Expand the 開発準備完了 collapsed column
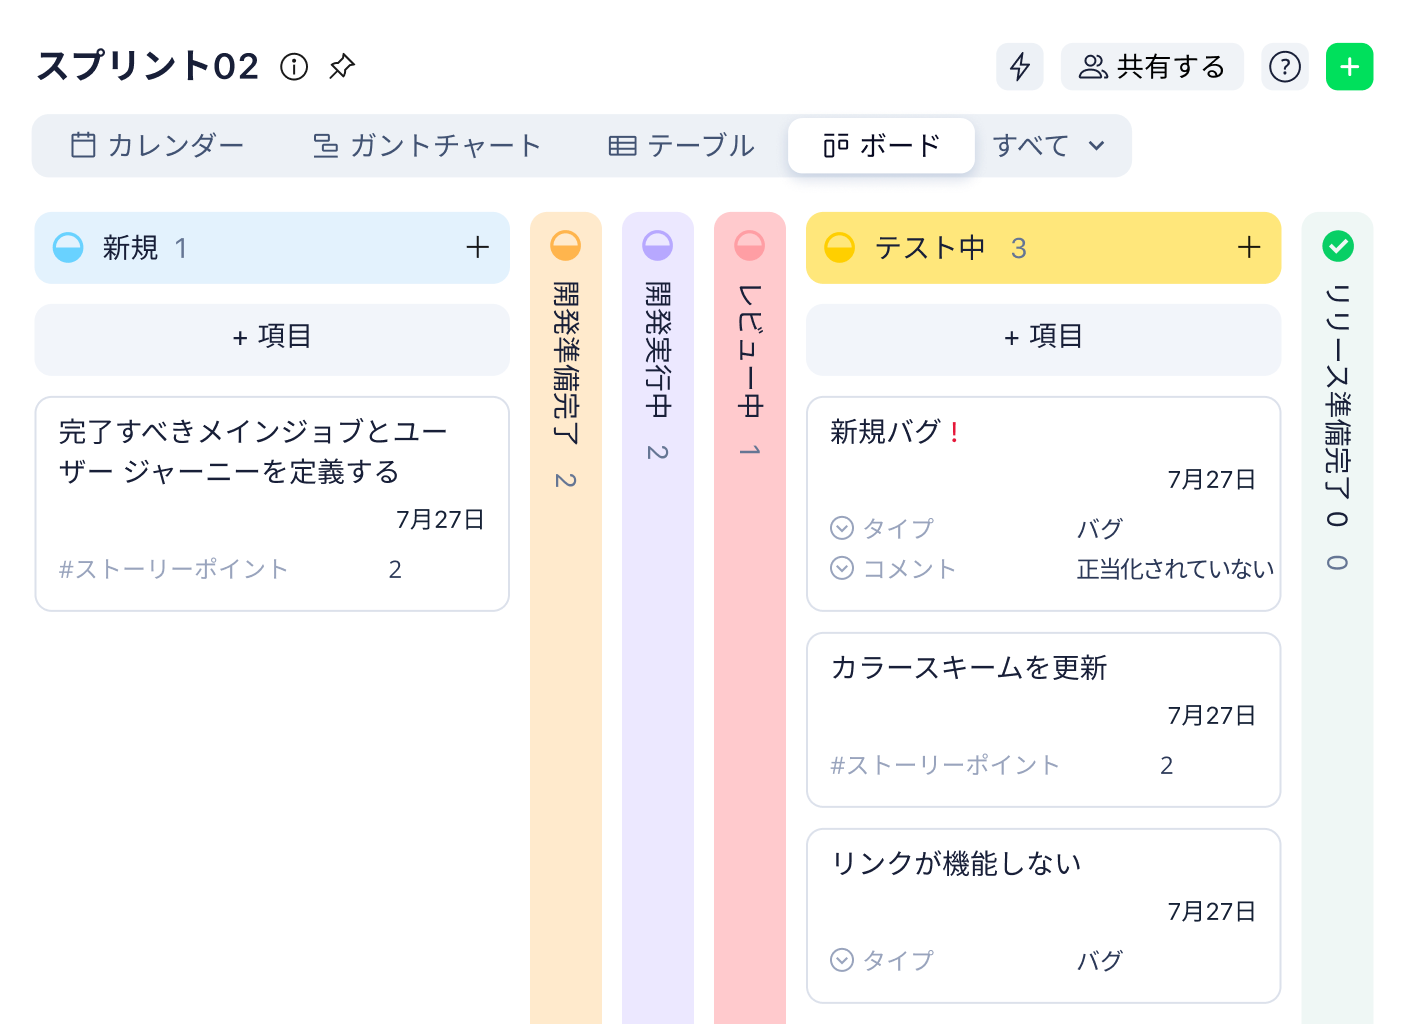This screenshot has width=1408, height=1024. (x=566, y=617)
